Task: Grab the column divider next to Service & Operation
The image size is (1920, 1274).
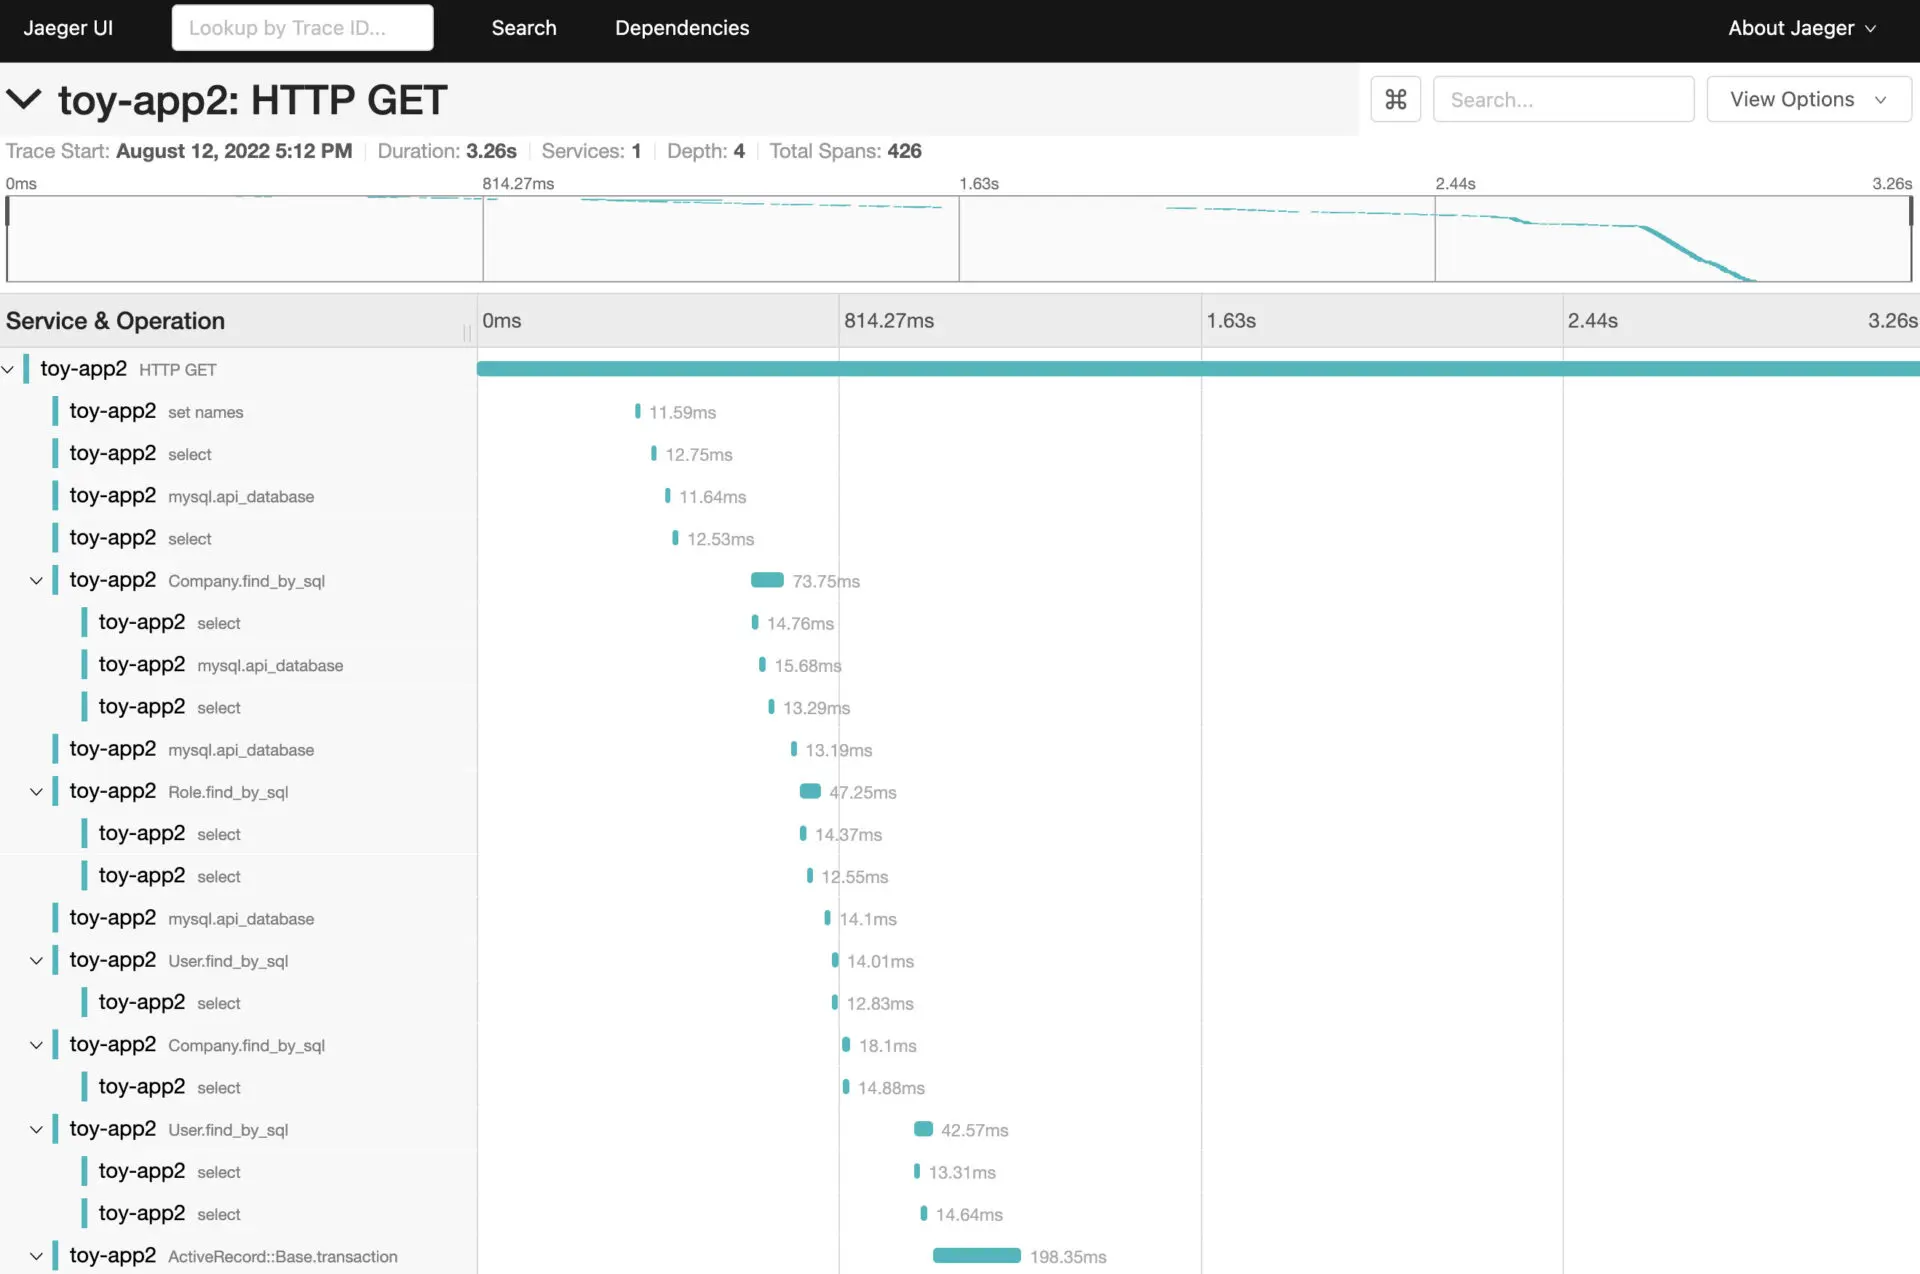Action: [x=467, y=331]
